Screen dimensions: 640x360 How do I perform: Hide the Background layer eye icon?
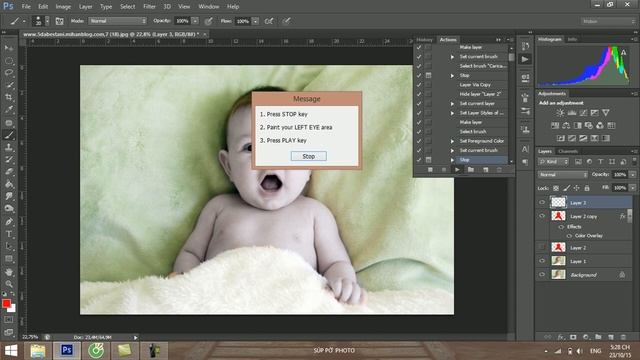542,275
